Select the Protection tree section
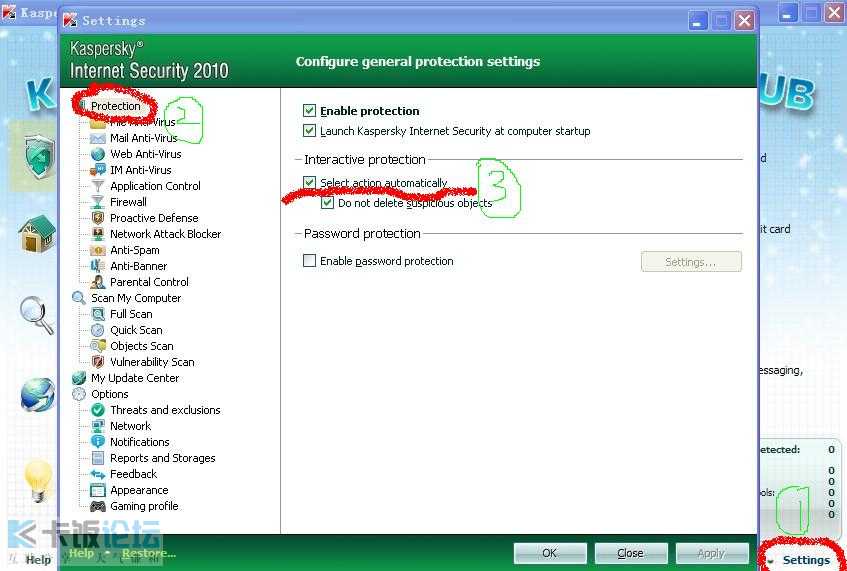This screenshot has height=571, width=847. [x=116, y=106]
